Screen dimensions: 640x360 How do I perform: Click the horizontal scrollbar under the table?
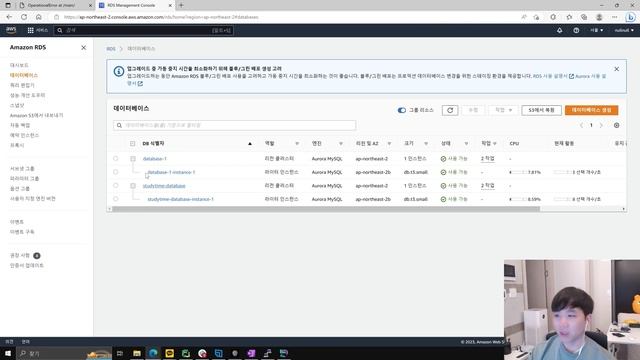click(326, 209)
